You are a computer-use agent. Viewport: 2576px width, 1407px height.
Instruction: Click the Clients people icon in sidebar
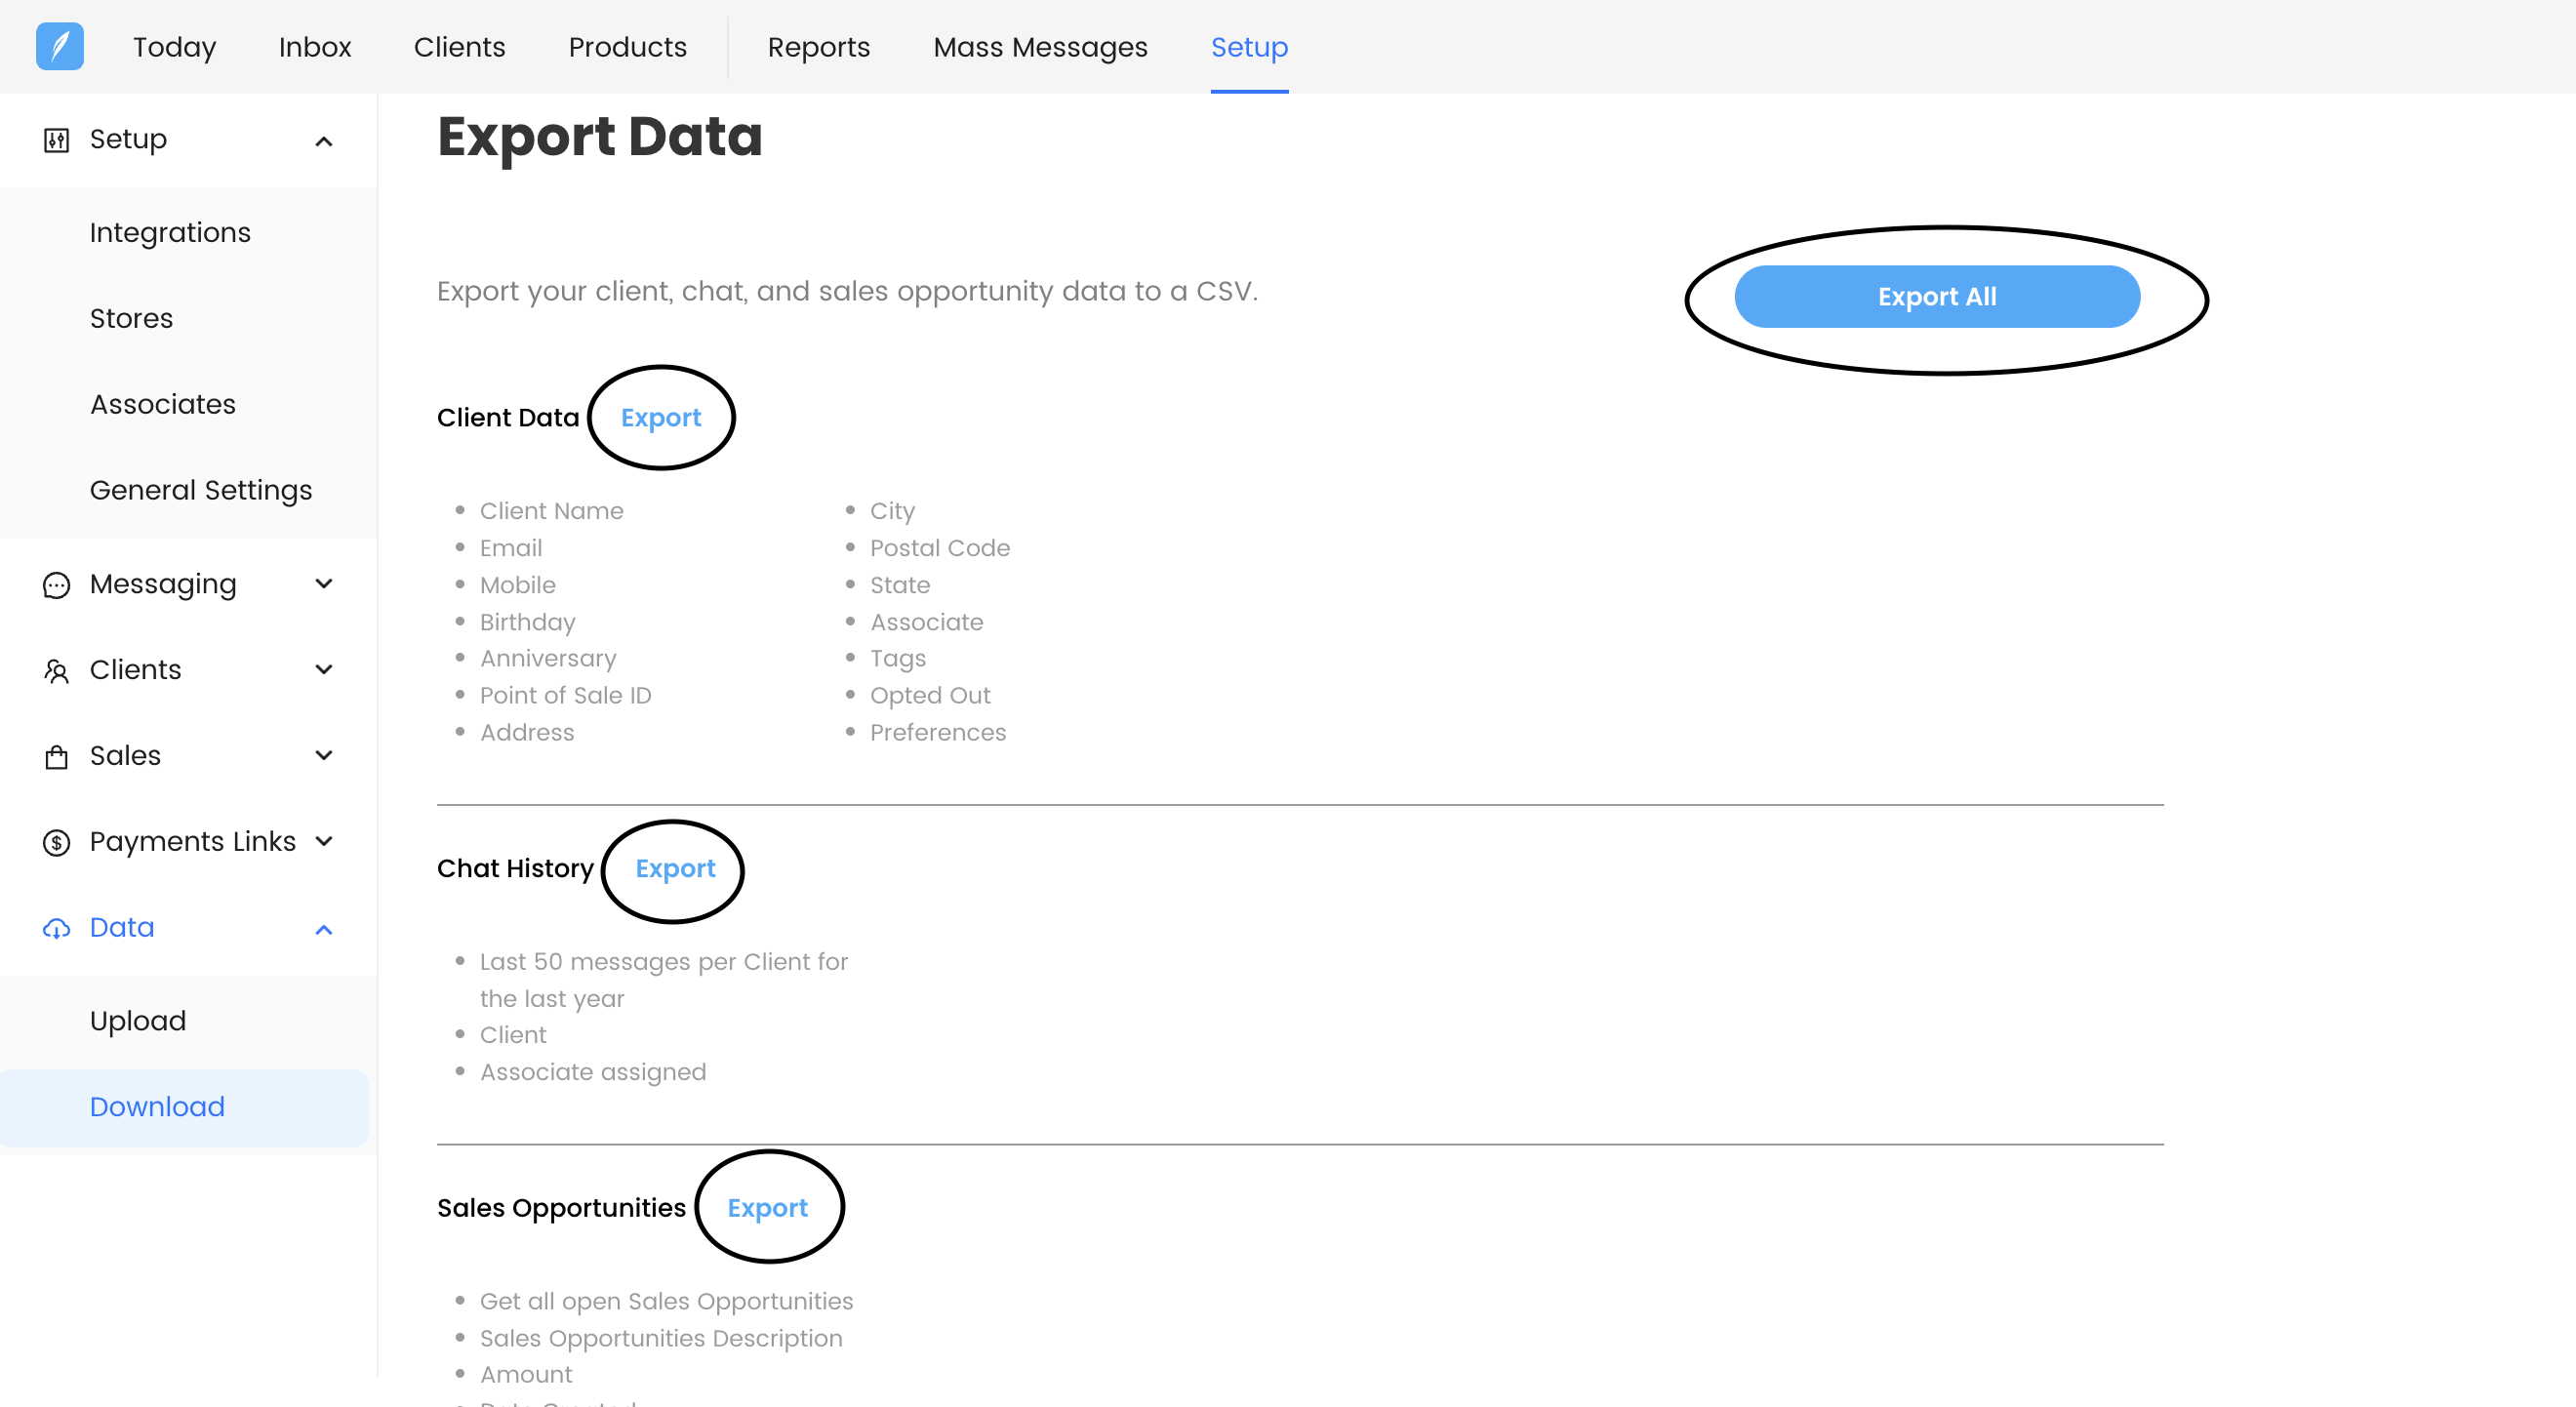56,671
